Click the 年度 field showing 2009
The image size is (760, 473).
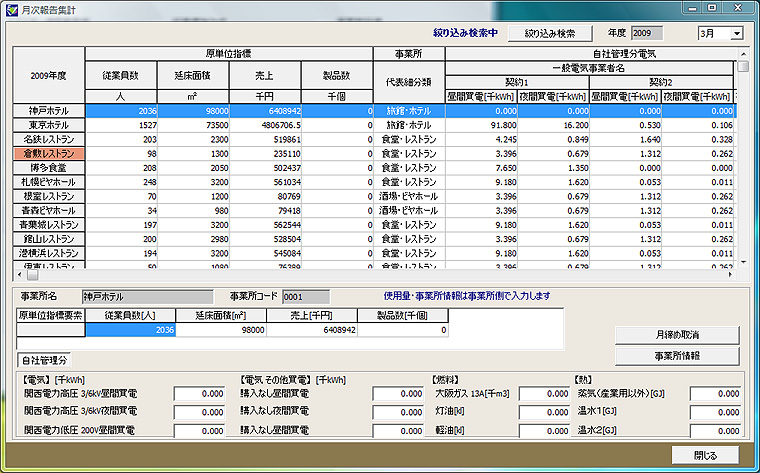pos(647,33)
